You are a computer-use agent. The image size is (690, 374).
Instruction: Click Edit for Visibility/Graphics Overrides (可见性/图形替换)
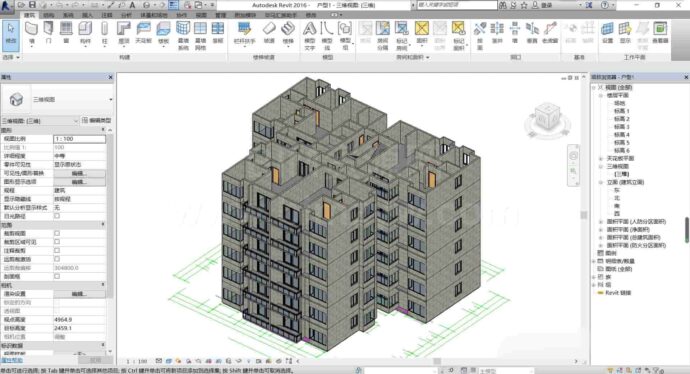pyautogui.click(x=79, y=173)
